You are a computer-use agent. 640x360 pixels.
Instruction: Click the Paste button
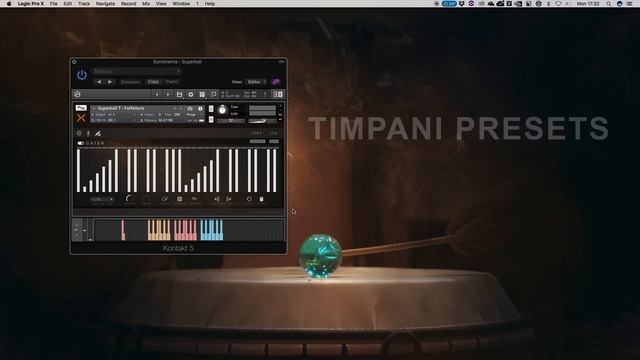tap(172, 82)
